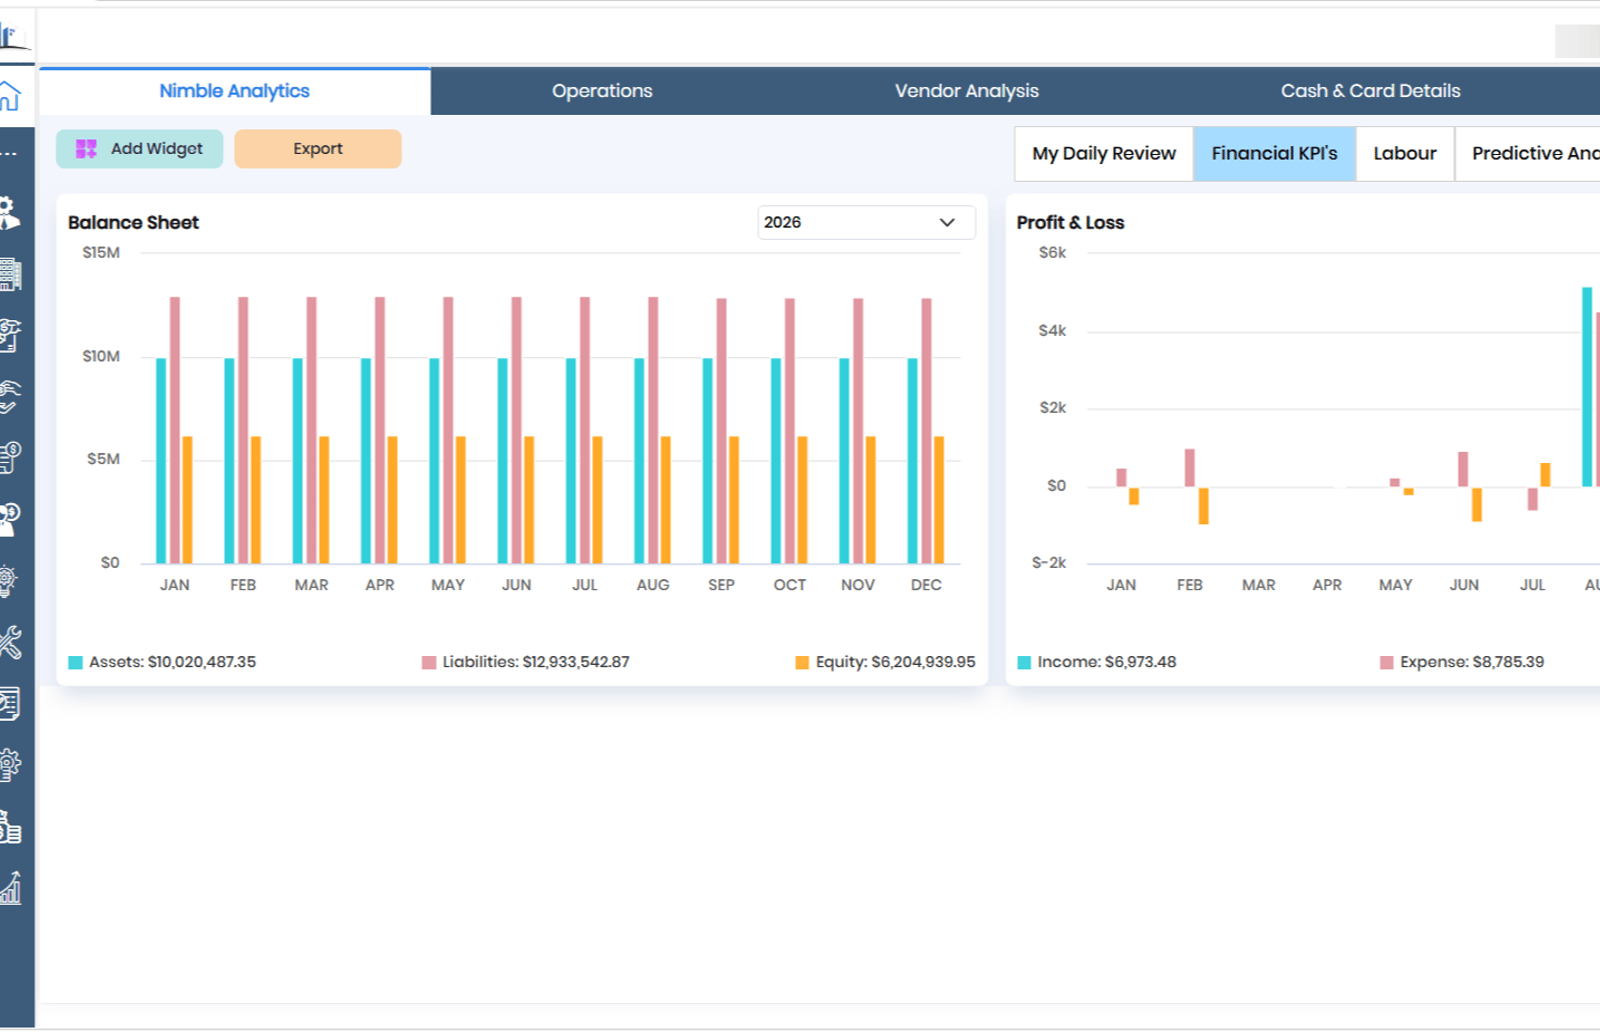Click the Add Widget puzzle icon
This screenshot has height=1032, width=1600.
(86, 149)
